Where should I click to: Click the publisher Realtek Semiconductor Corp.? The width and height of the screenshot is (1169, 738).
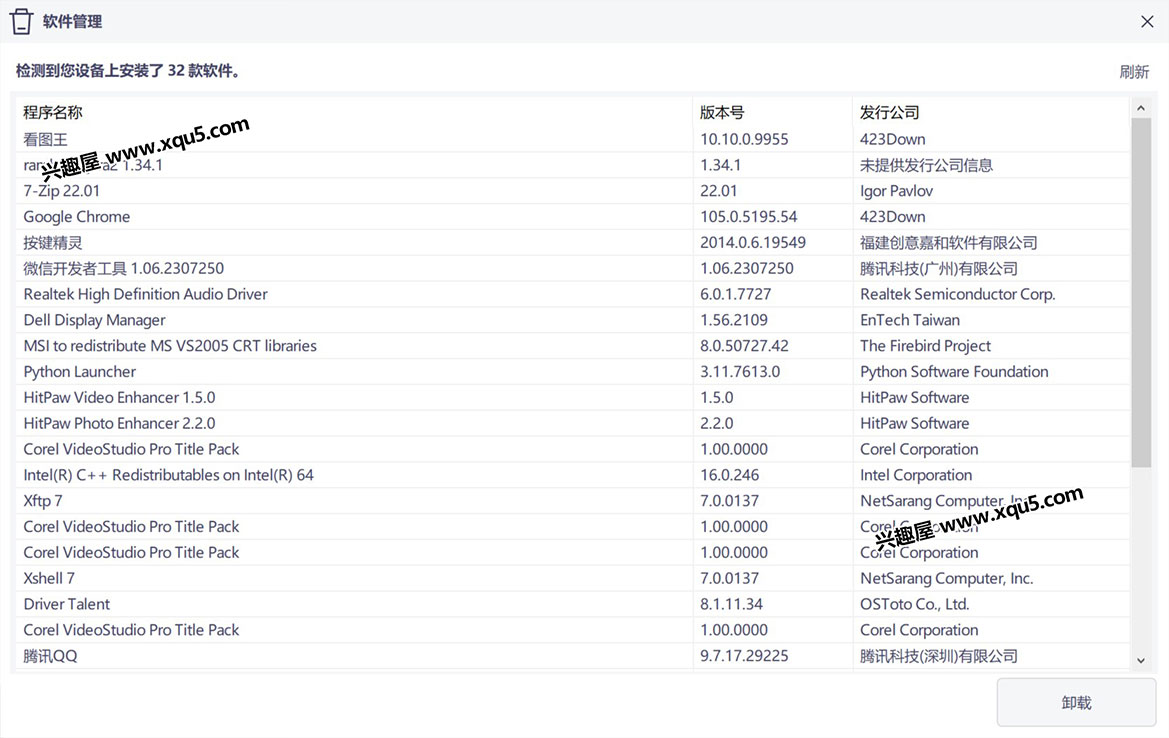(x=957, y=294)
